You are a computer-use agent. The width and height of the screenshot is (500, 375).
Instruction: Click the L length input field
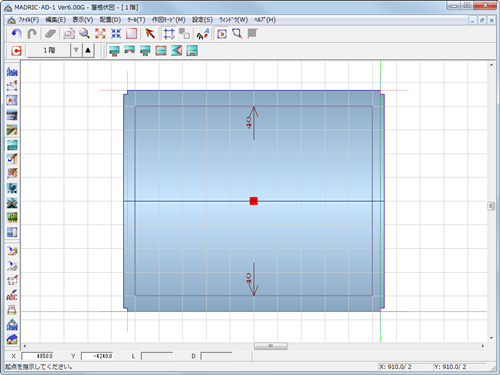point(157,356)
